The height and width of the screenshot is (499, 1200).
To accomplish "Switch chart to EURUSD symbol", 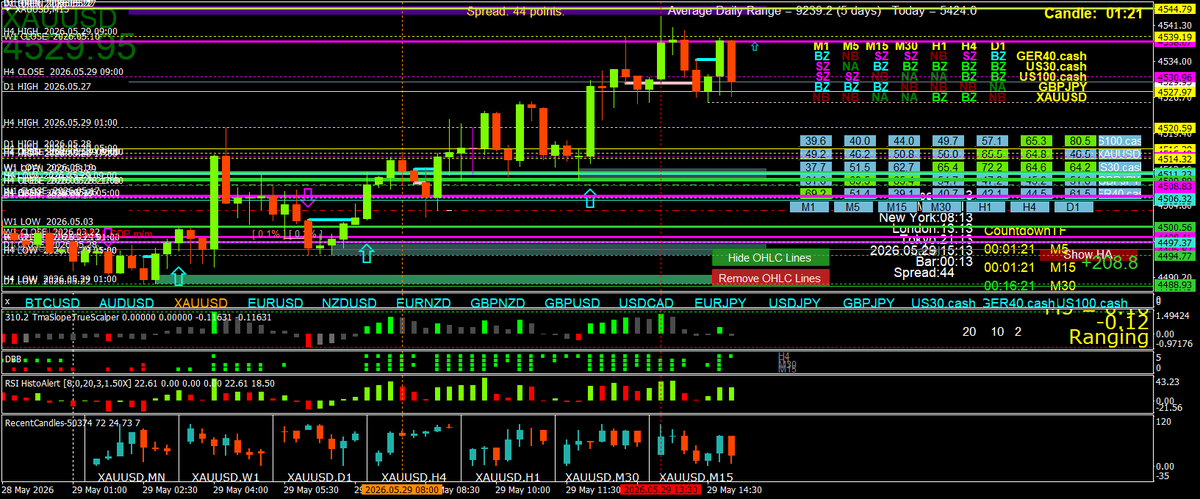I will [x=275, y=302].
